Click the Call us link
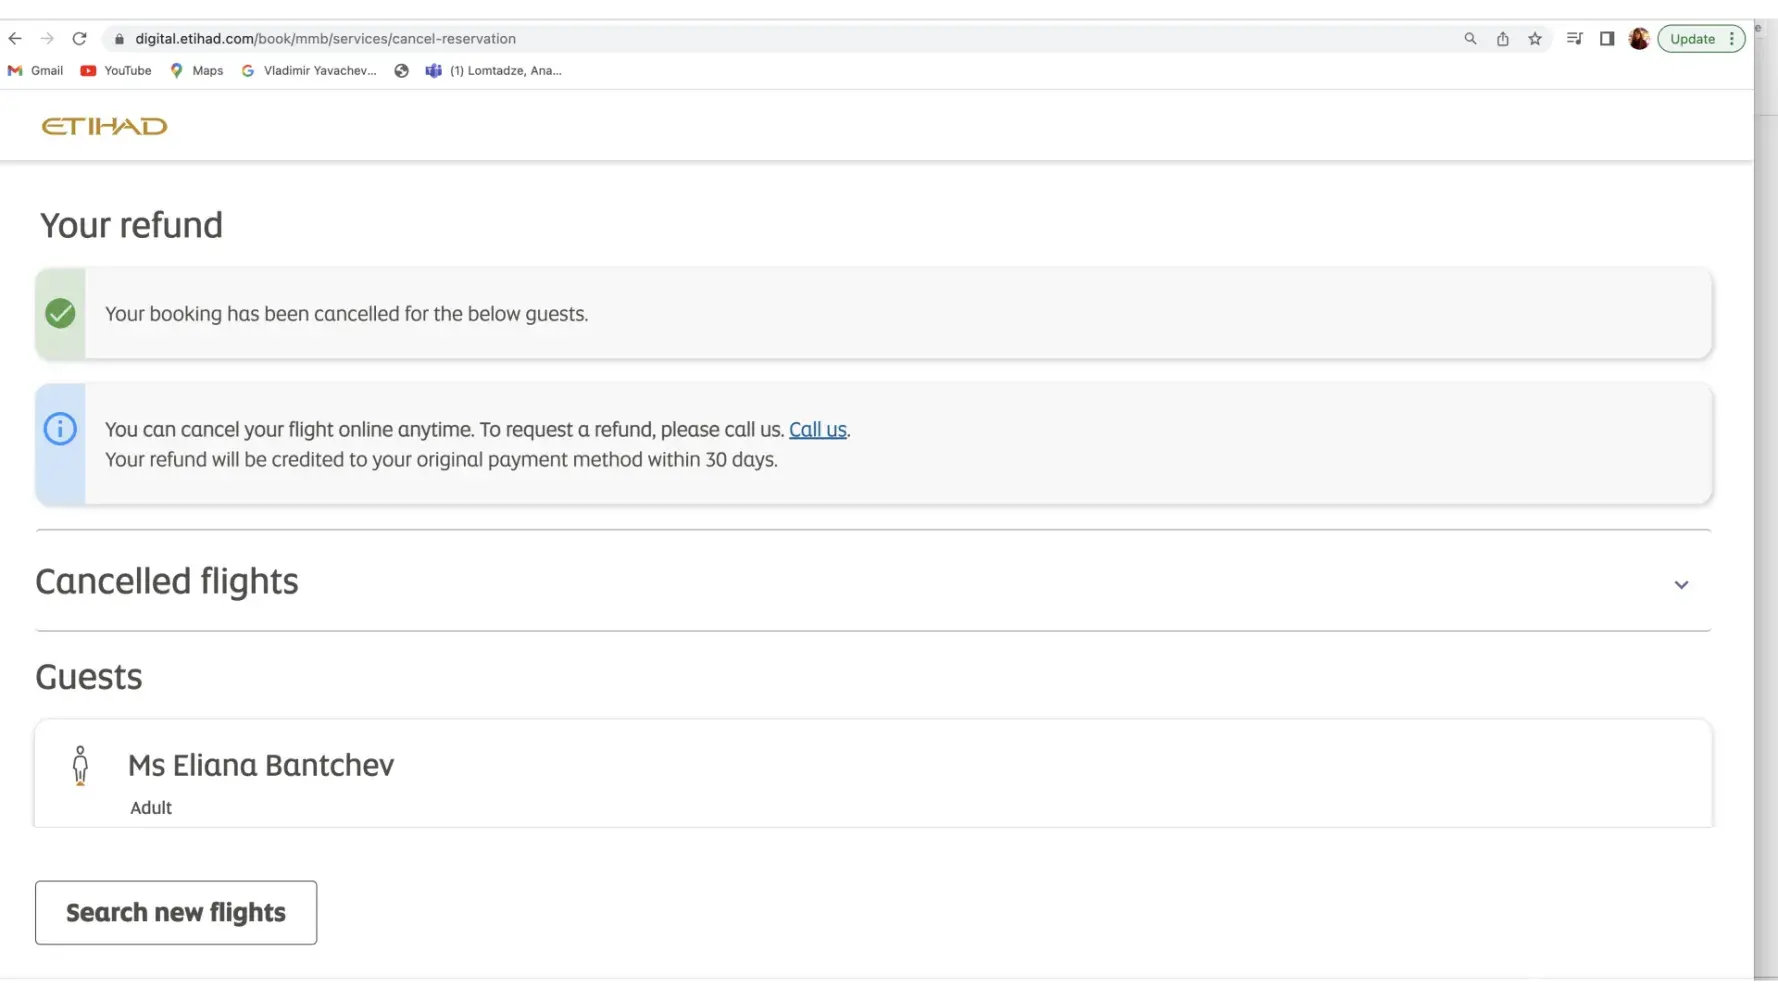This screenshot has width=1778, height=1000. [x=817, y=430]
